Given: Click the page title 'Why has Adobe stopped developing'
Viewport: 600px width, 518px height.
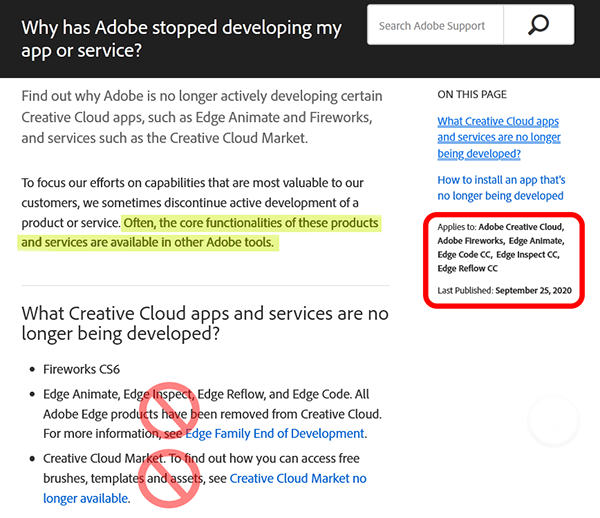Looking at the screenshot, I should pos(181,39).
